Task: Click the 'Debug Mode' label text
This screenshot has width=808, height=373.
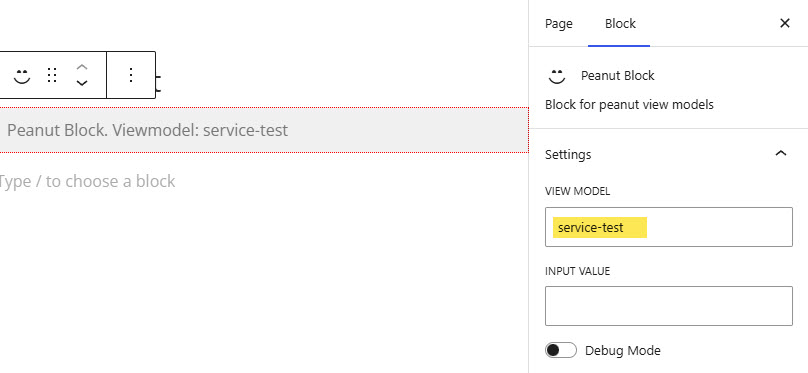Action: click(622, 351)
